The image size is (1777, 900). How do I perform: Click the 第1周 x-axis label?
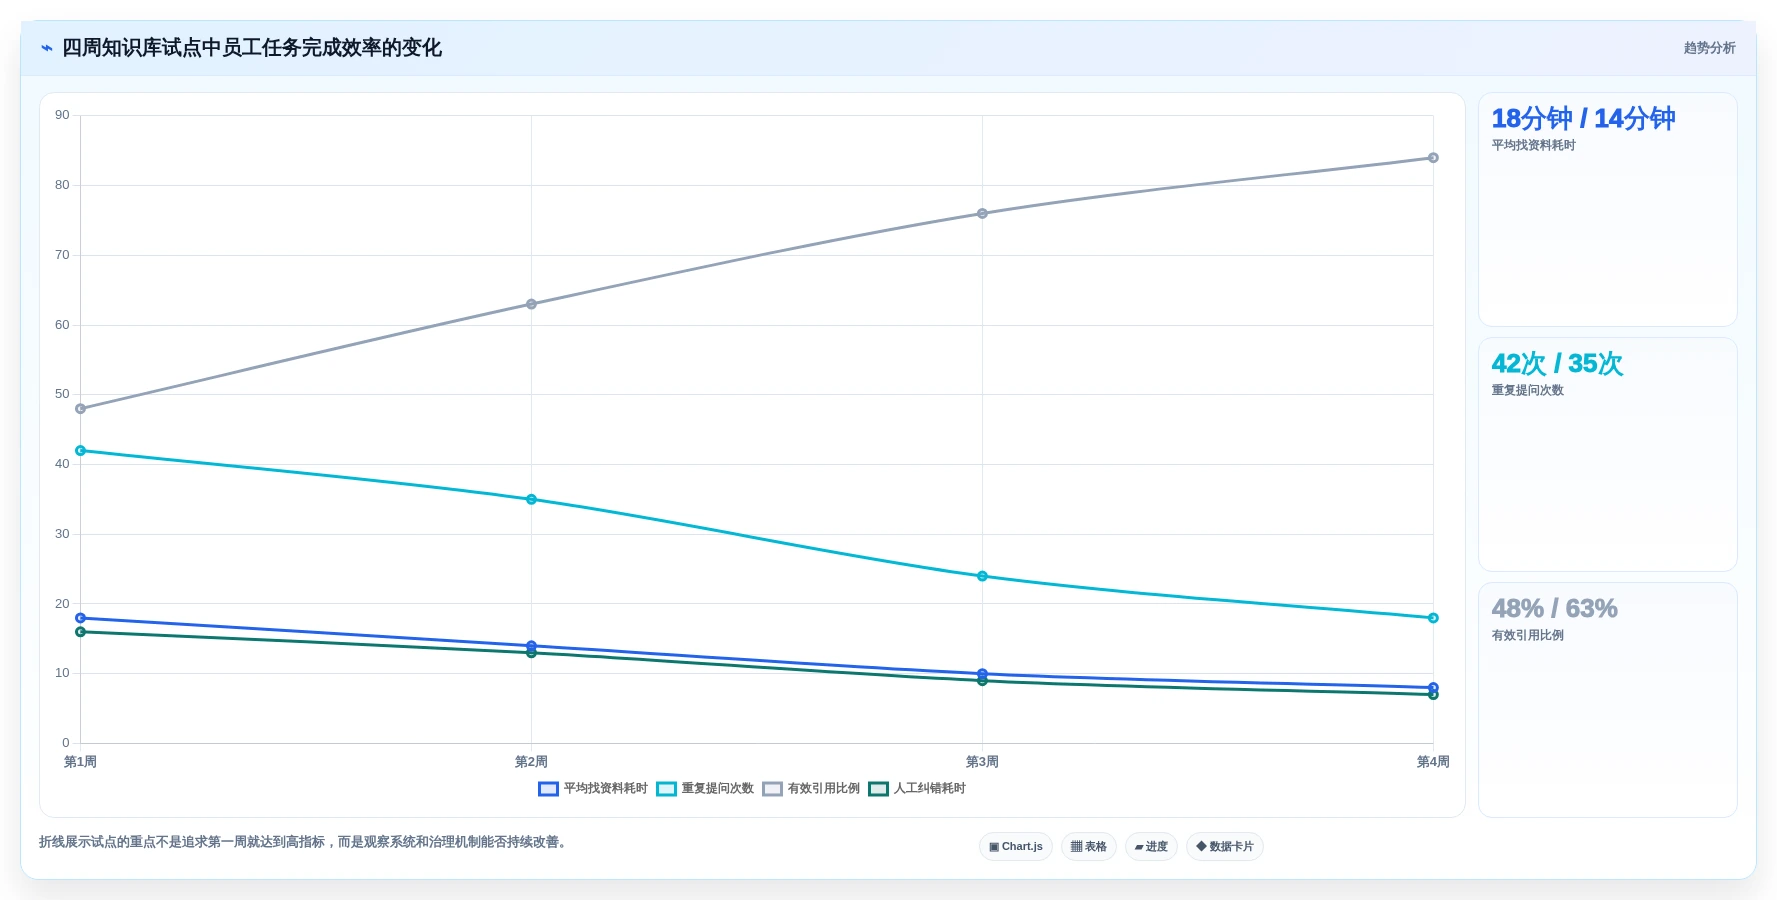coord(81,762)
